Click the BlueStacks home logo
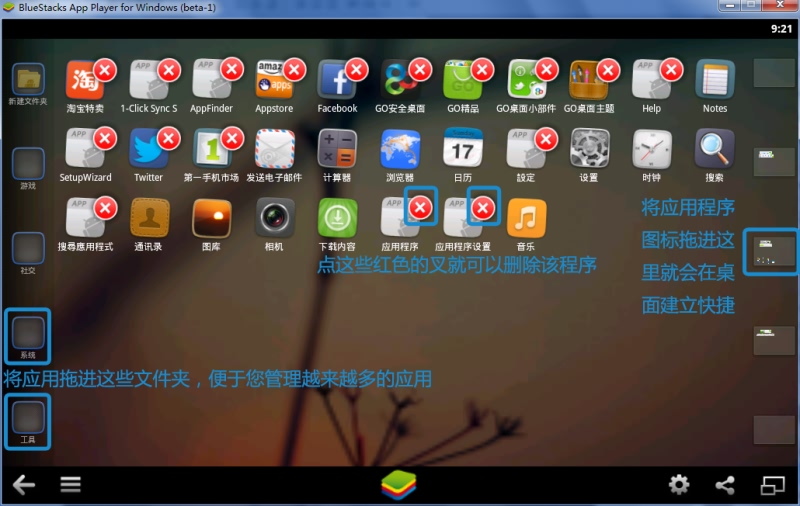This screenshot has width=800, height=506. 398,485
